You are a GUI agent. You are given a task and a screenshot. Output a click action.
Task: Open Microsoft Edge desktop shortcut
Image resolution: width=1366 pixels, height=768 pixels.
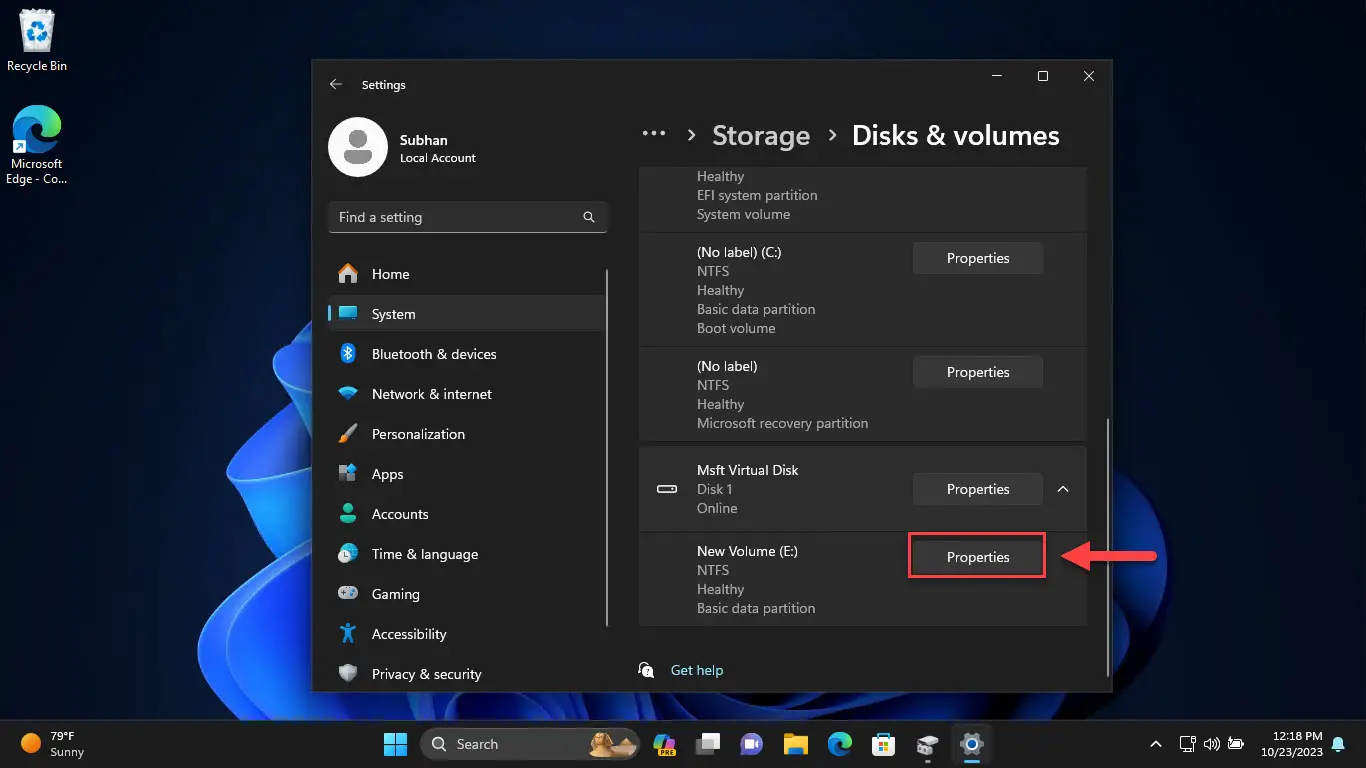(37, 146)
